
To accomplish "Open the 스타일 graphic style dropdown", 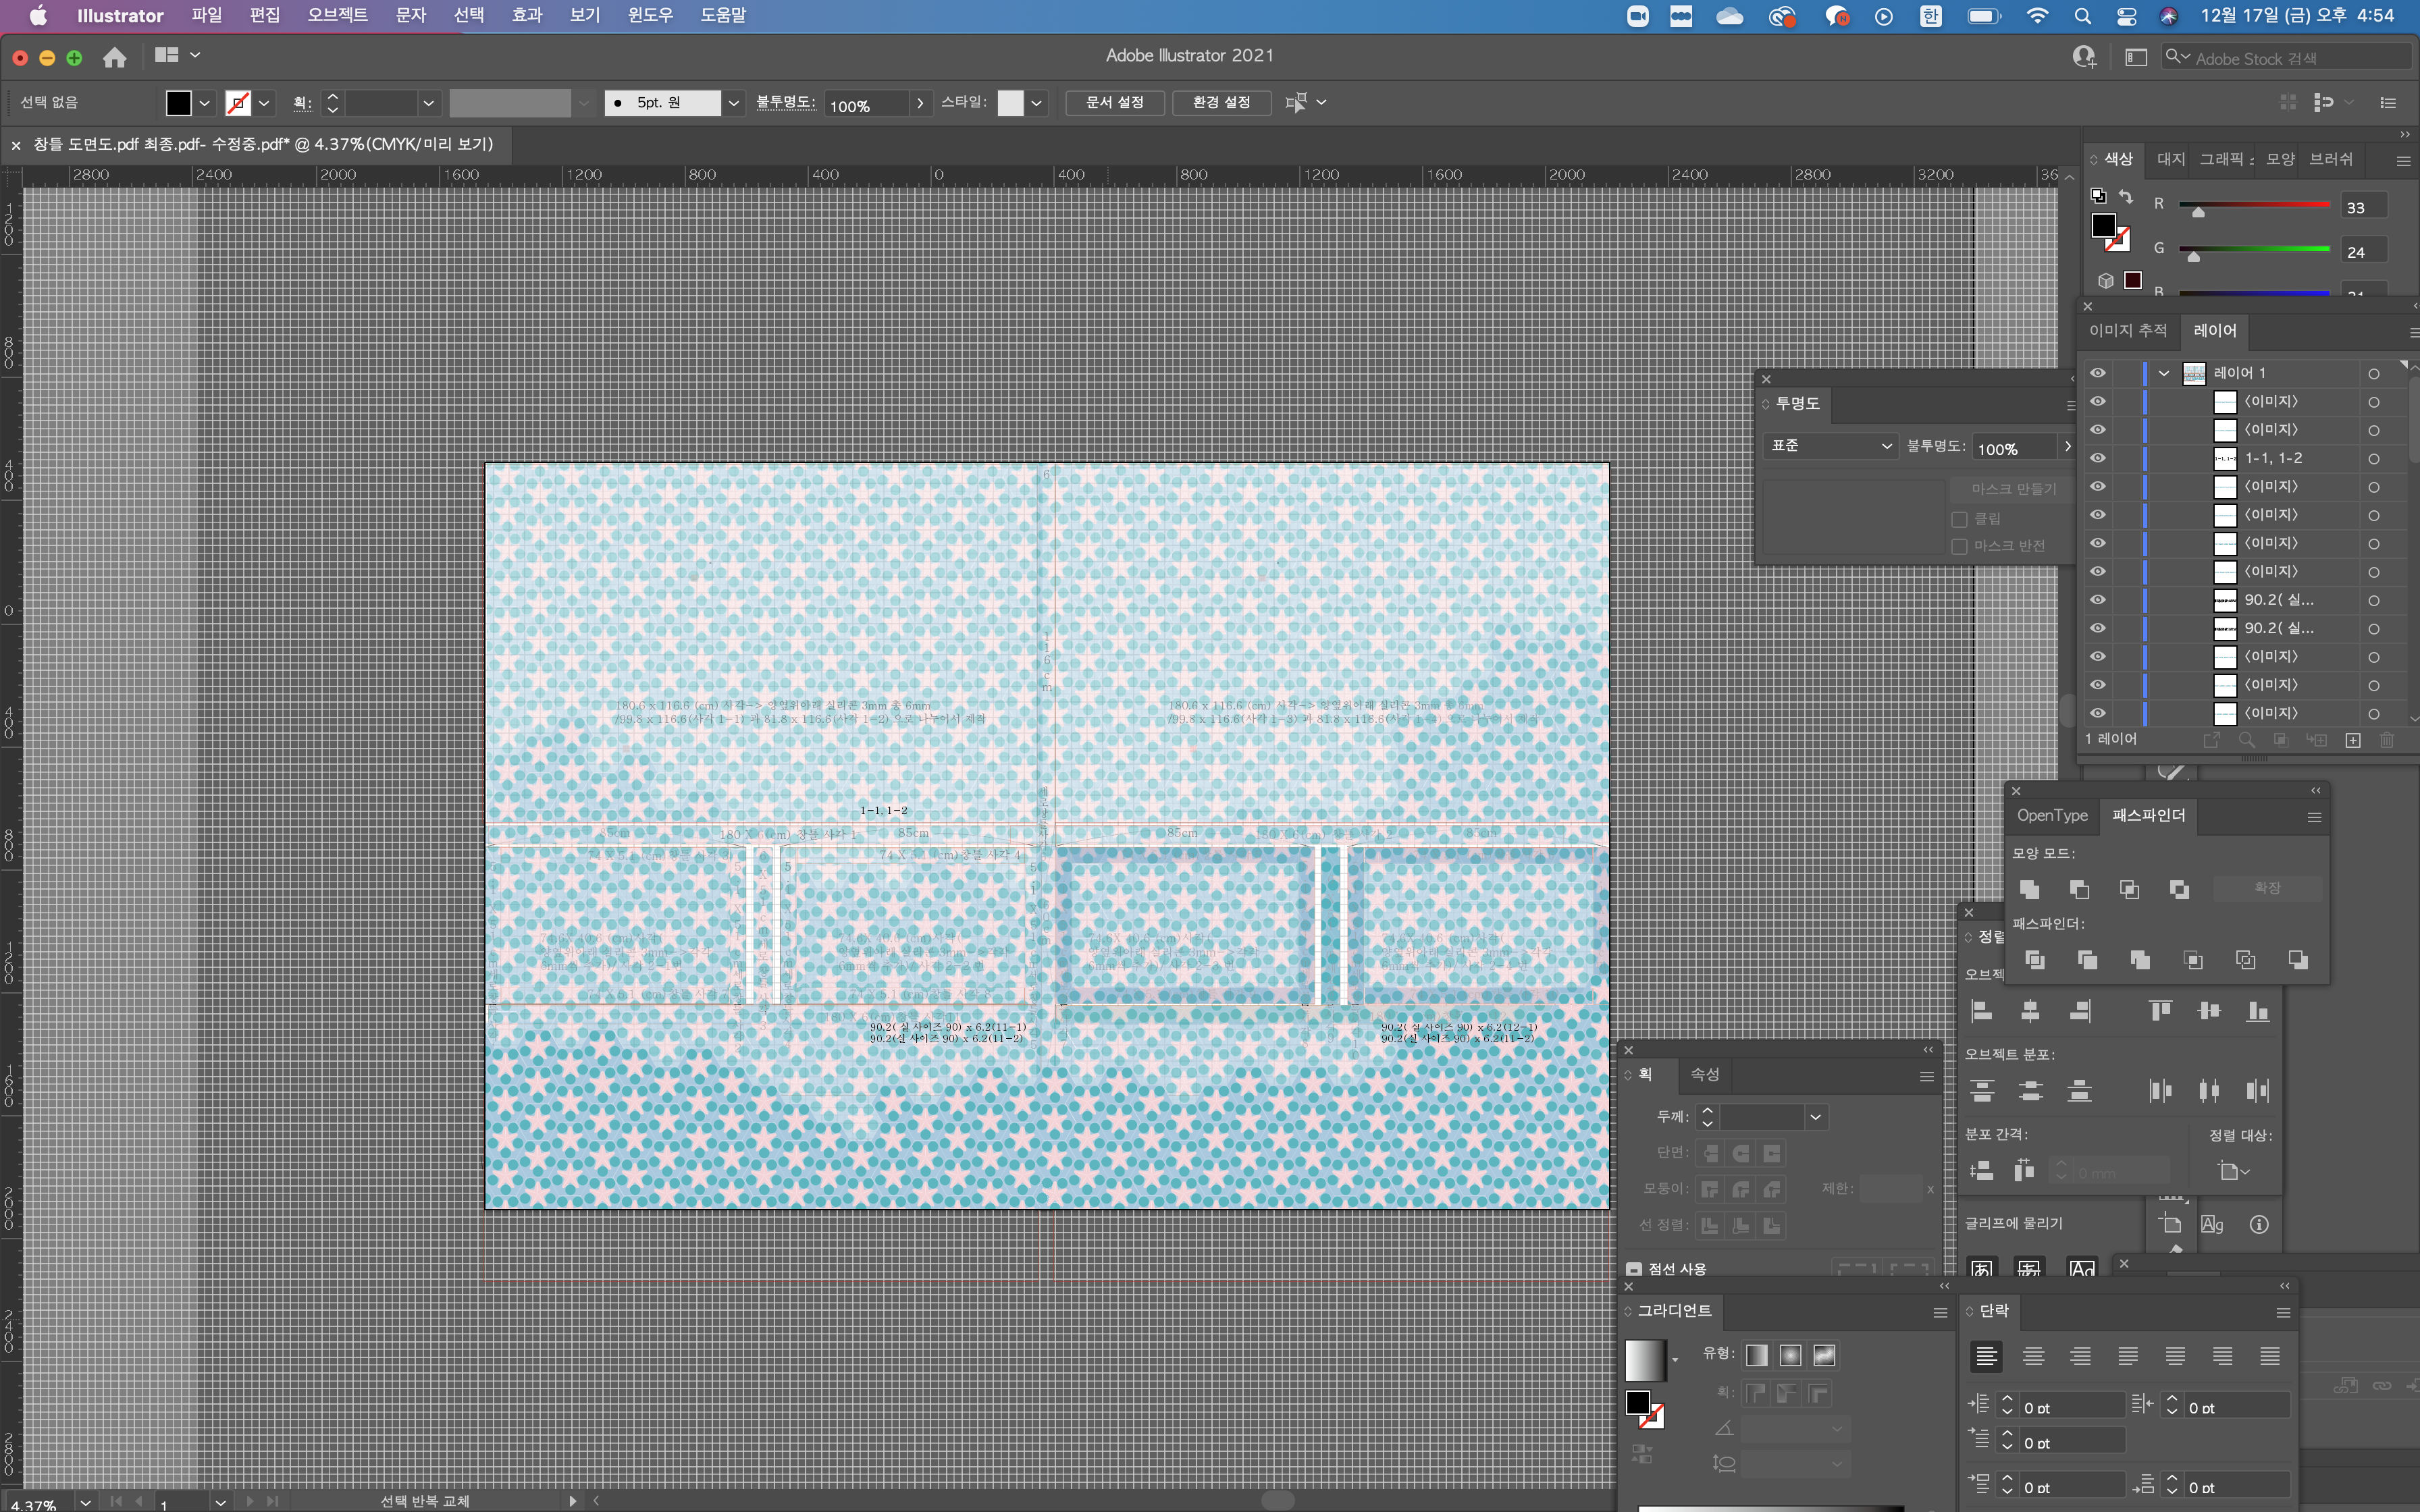I will click(1037, 103).
